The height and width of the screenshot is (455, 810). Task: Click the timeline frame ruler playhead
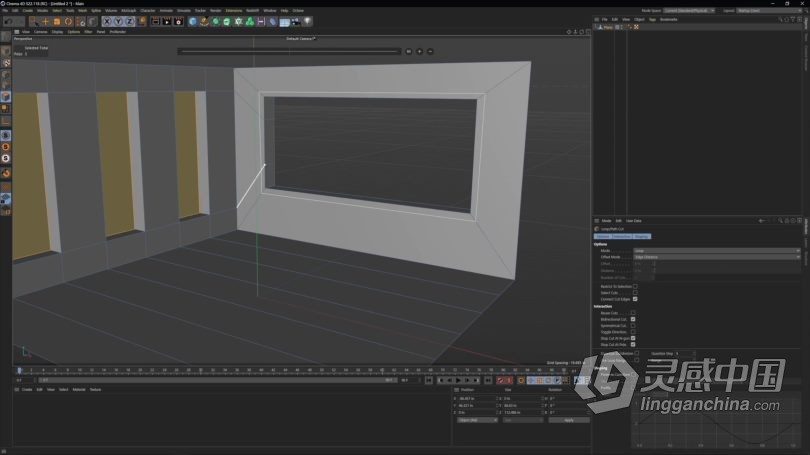click(20, 370)
